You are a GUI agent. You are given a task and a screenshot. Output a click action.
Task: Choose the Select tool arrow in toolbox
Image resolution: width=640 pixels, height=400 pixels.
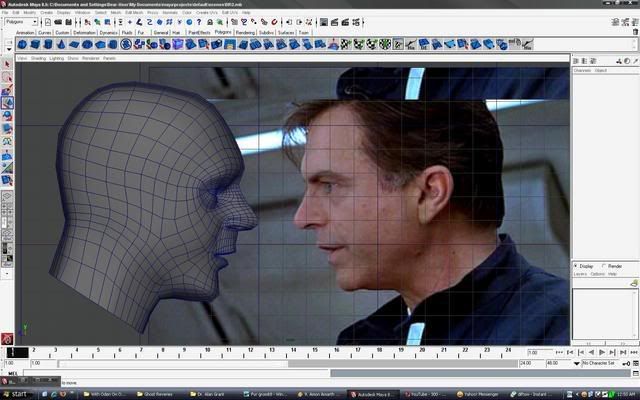pyautogui.click(x=7, y=64)
